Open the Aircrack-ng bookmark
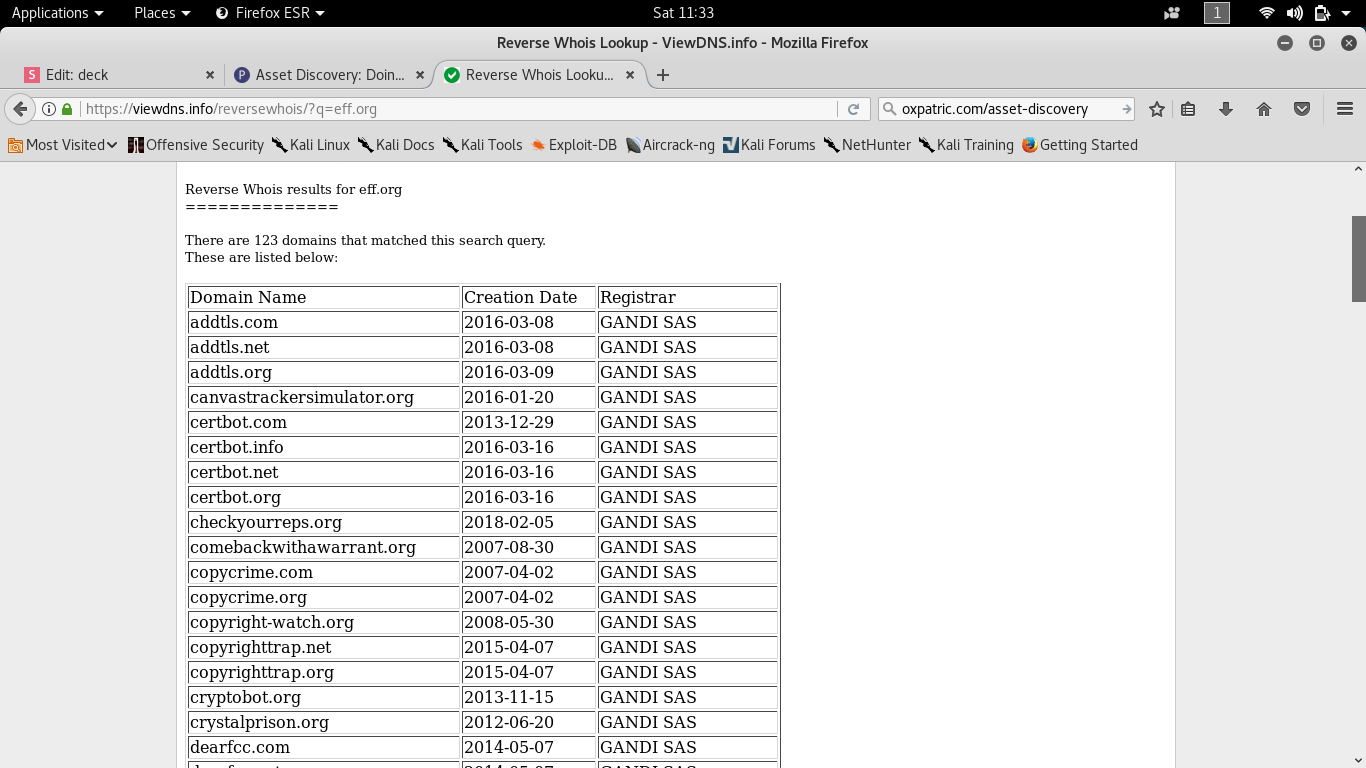This screenshot has width=1366, height=768. (x=670, y=145)
